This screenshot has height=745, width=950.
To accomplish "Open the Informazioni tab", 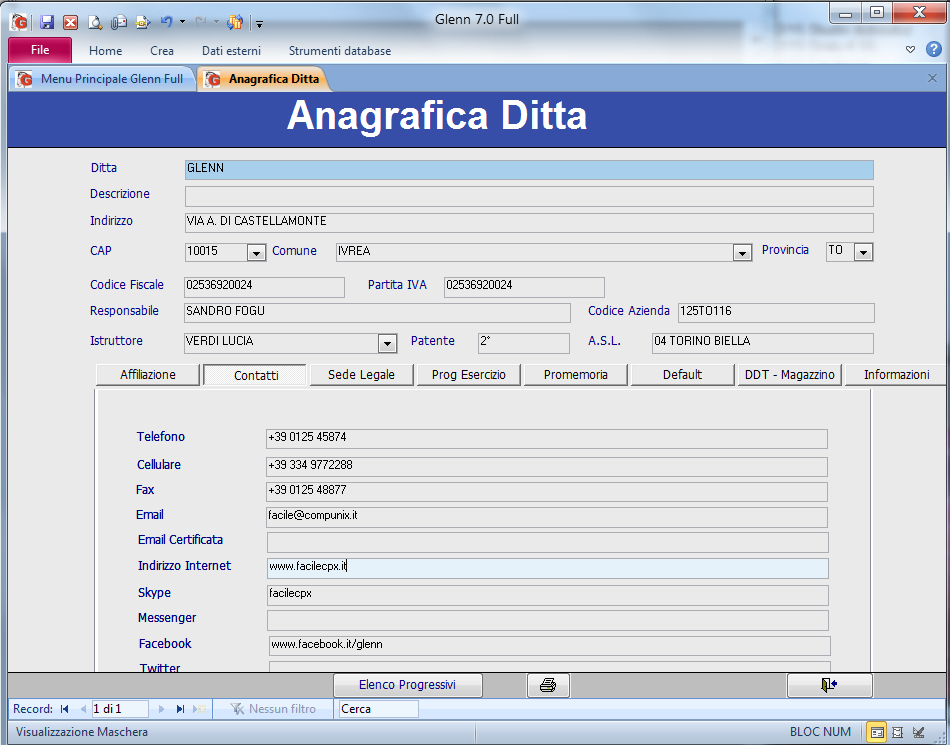I will [x=896, y=375].
